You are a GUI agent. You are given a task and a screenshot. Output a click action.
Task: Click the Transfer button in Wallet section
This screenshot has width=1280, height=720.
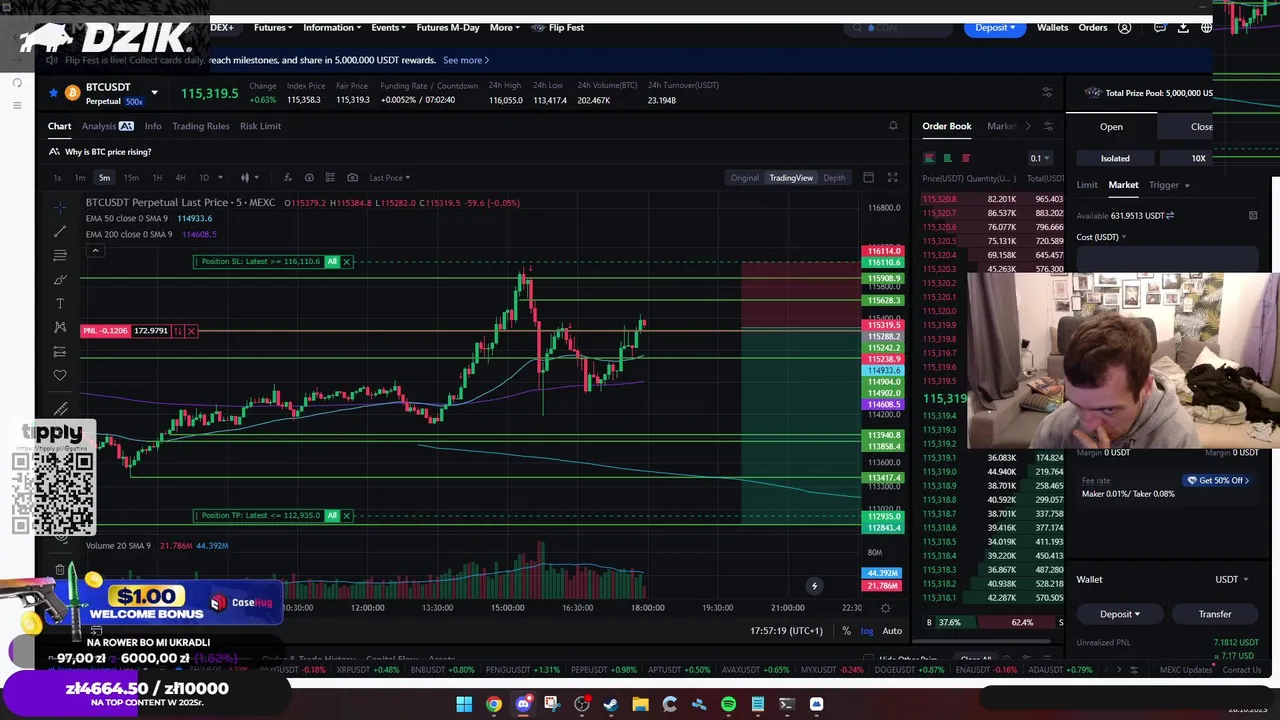click(1215, 614)
